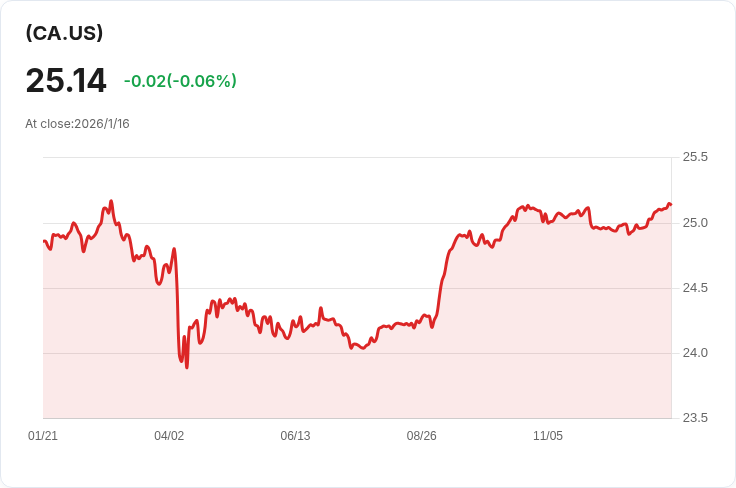The width and height of the screenshot is (736, 488).
Task: Select the 04/02 date on x-axis
Action: [x=169, y=436]
